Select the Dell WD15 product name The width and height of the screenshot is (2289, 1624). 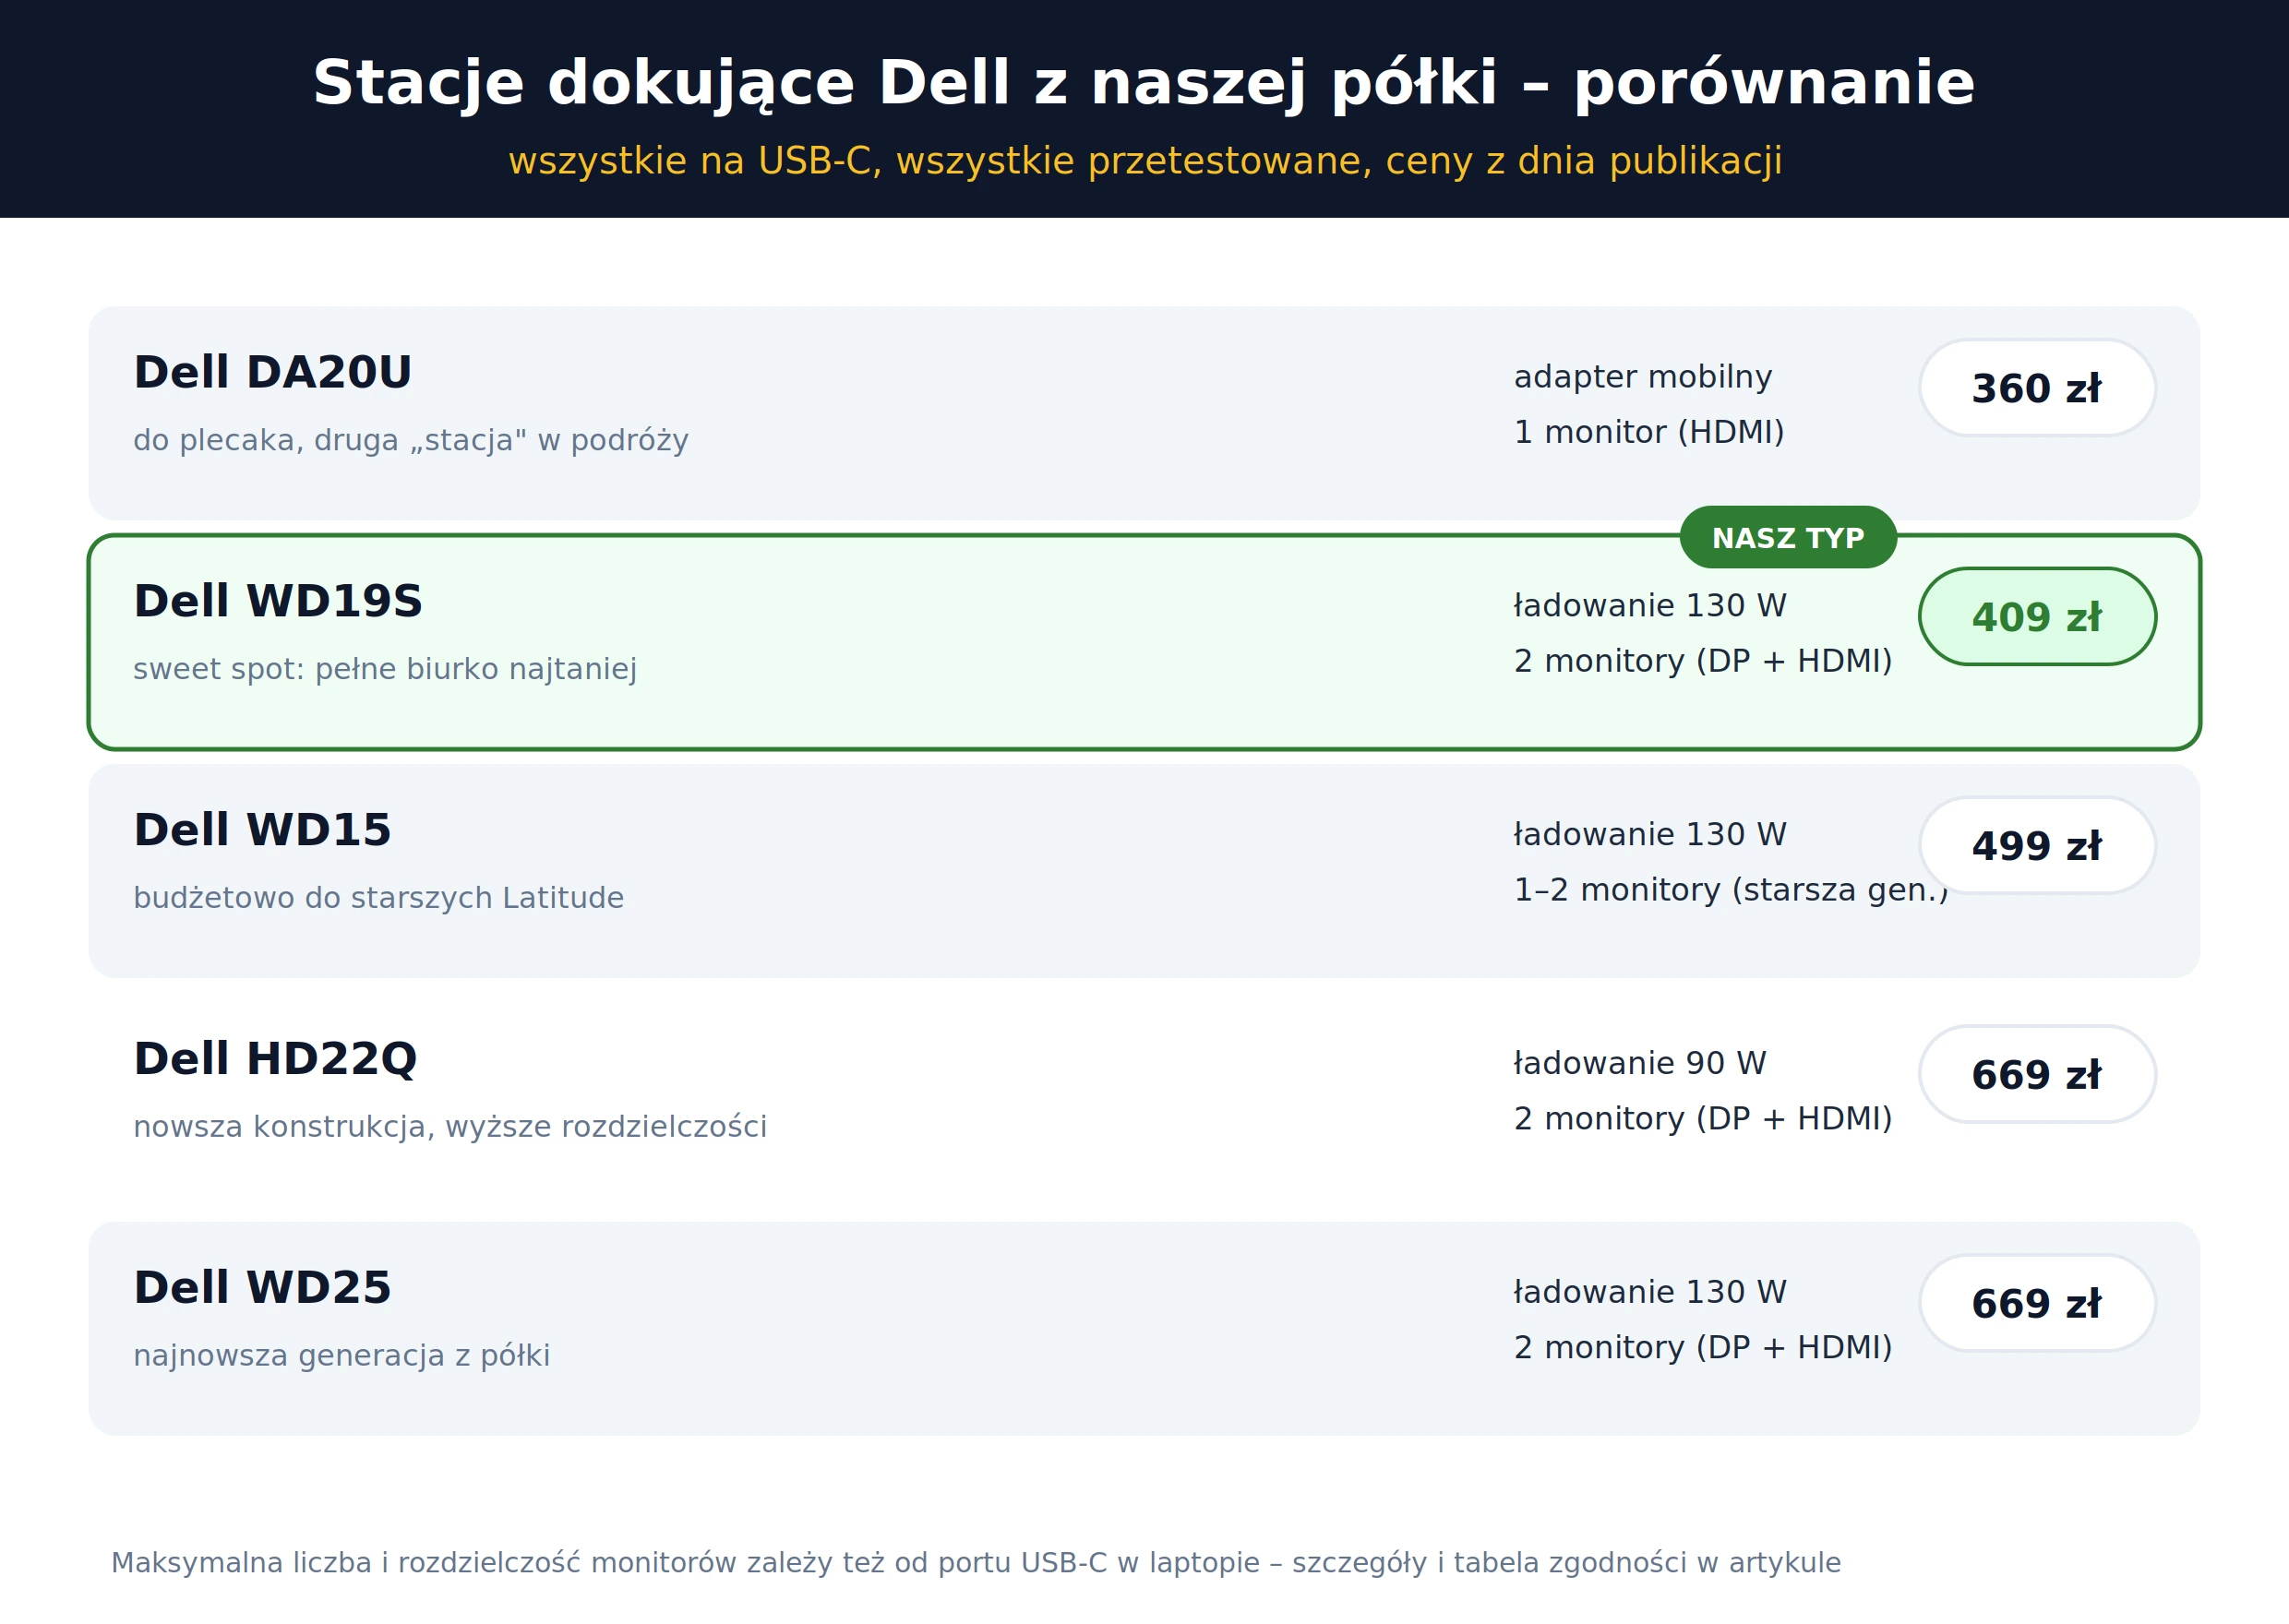click(x=262, y=830)
